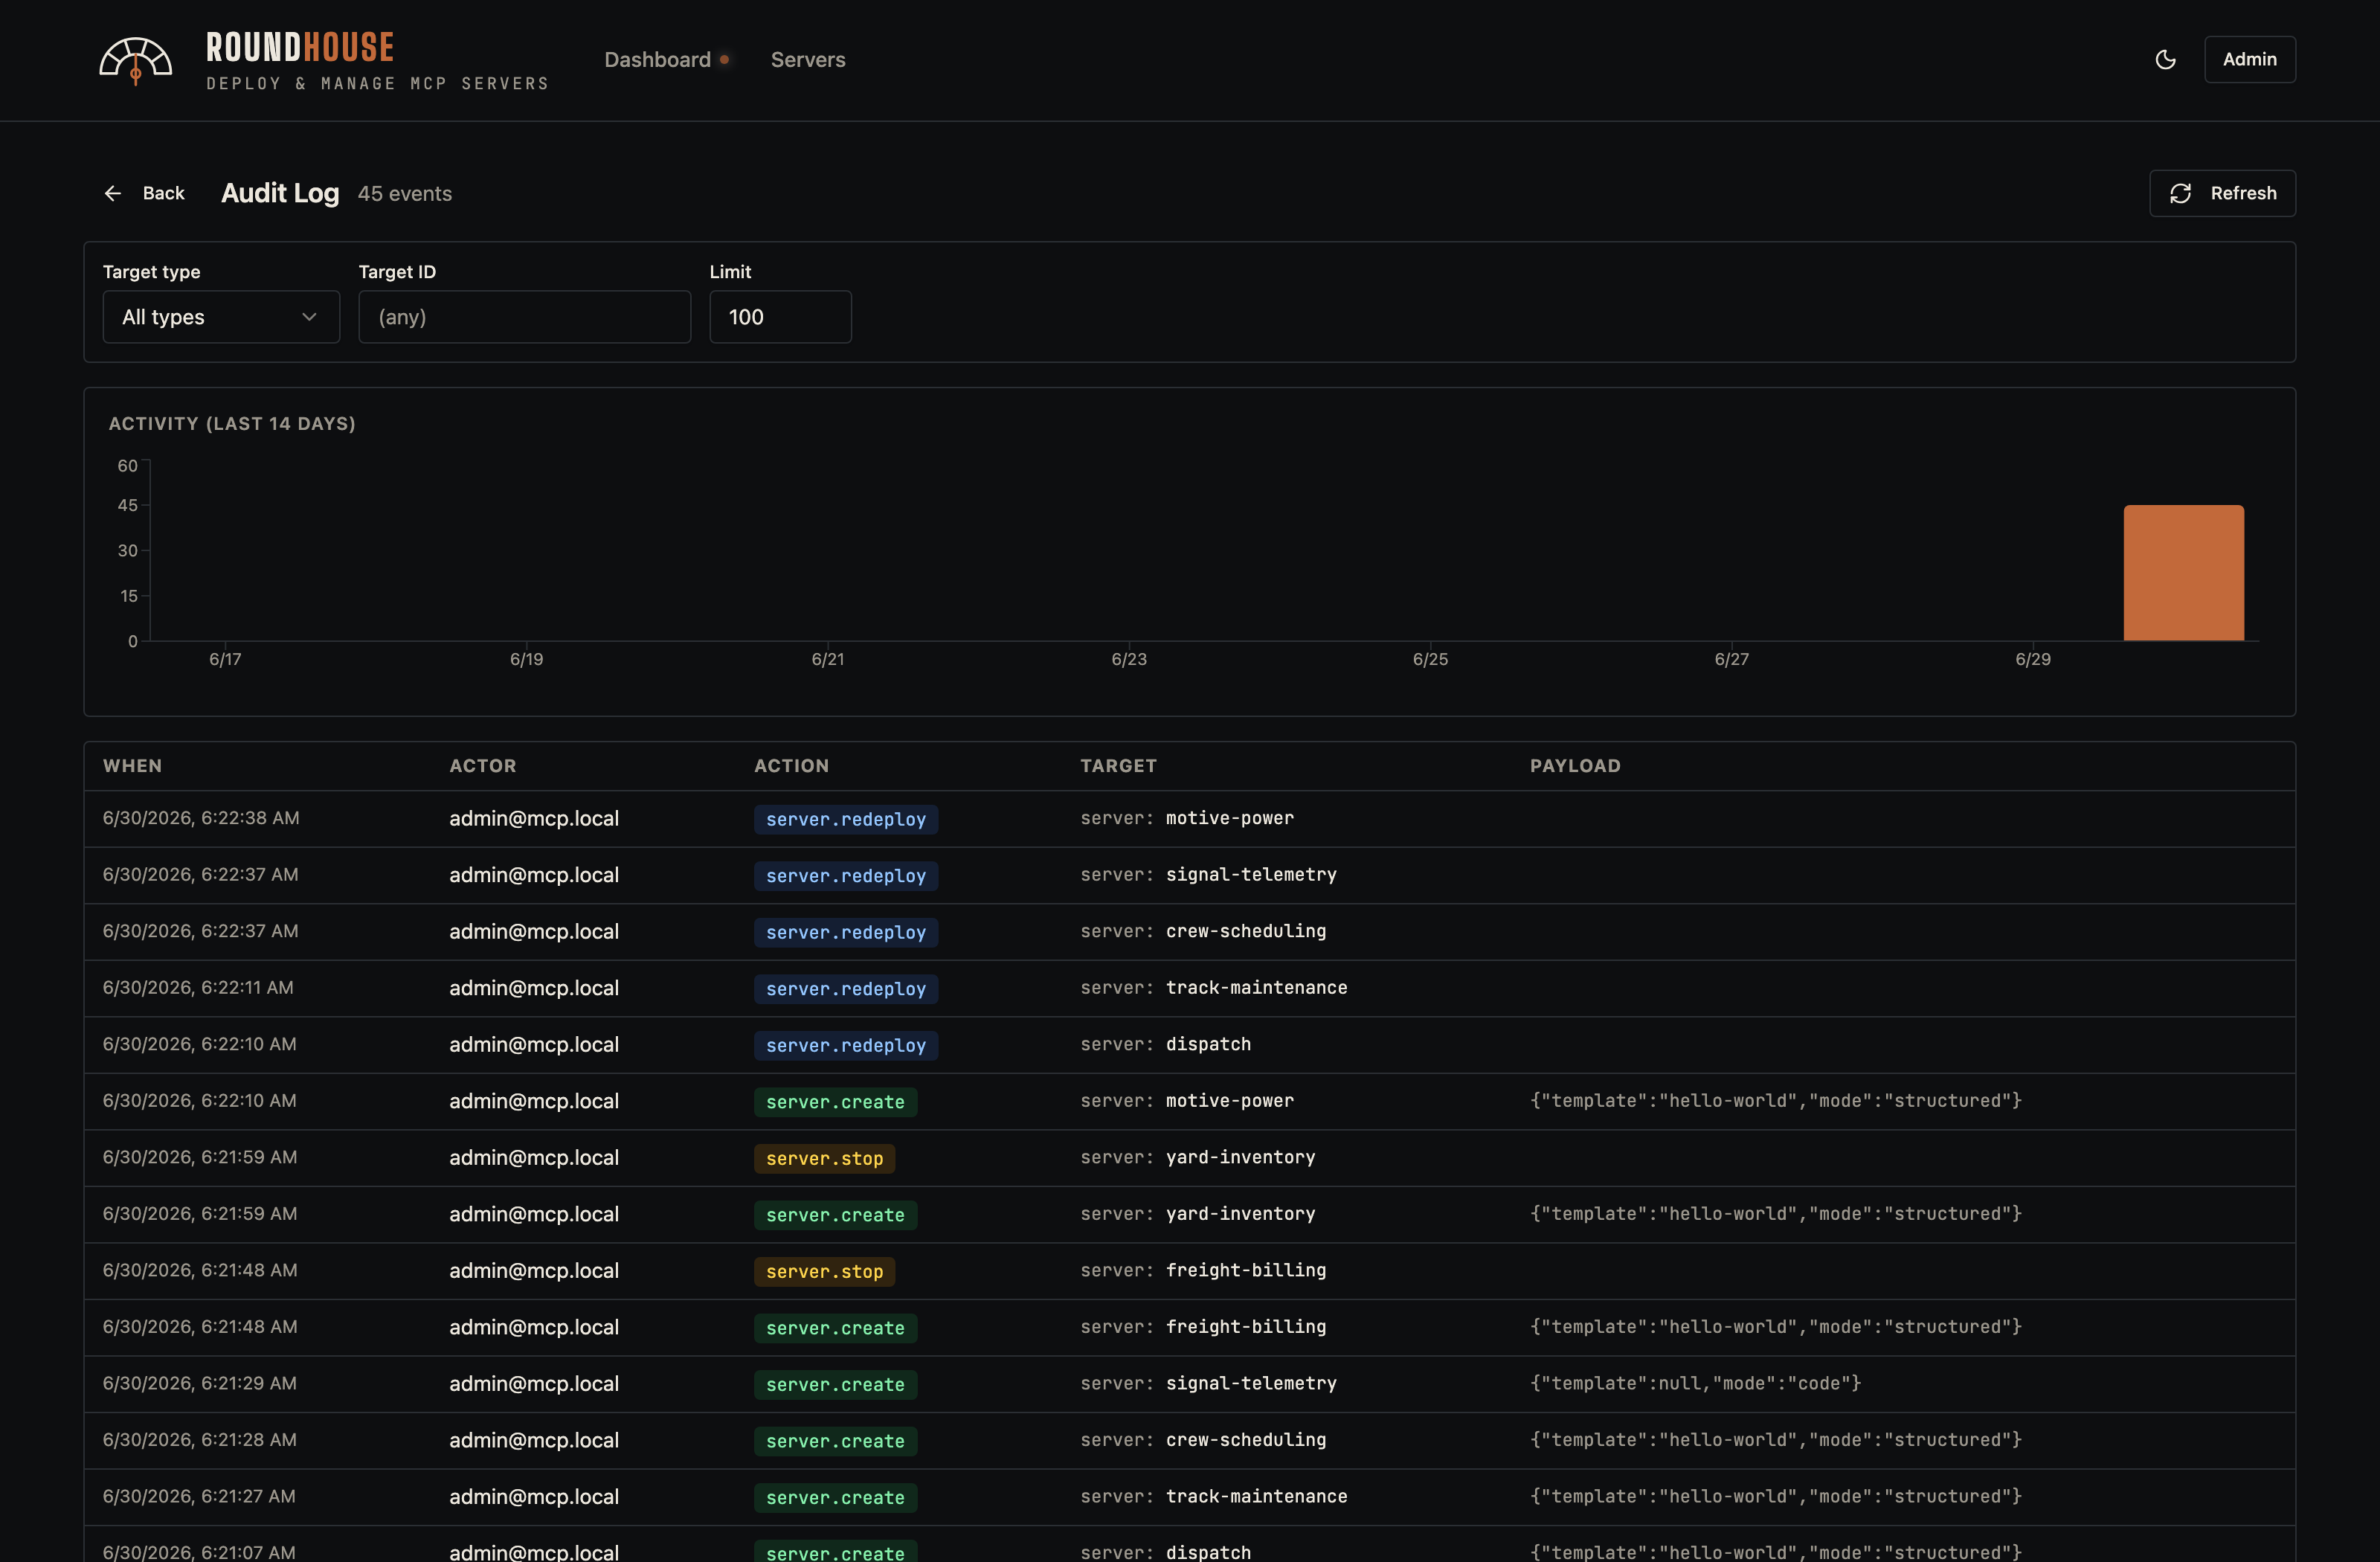Click the refresh arrows icon

pyautogui.click(x=2181, y=193)
